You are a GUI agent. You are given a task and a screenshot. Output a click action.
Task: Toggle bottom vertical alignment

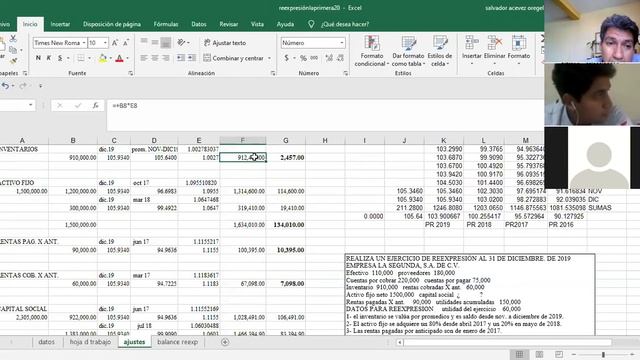click(x=166, y=42)
